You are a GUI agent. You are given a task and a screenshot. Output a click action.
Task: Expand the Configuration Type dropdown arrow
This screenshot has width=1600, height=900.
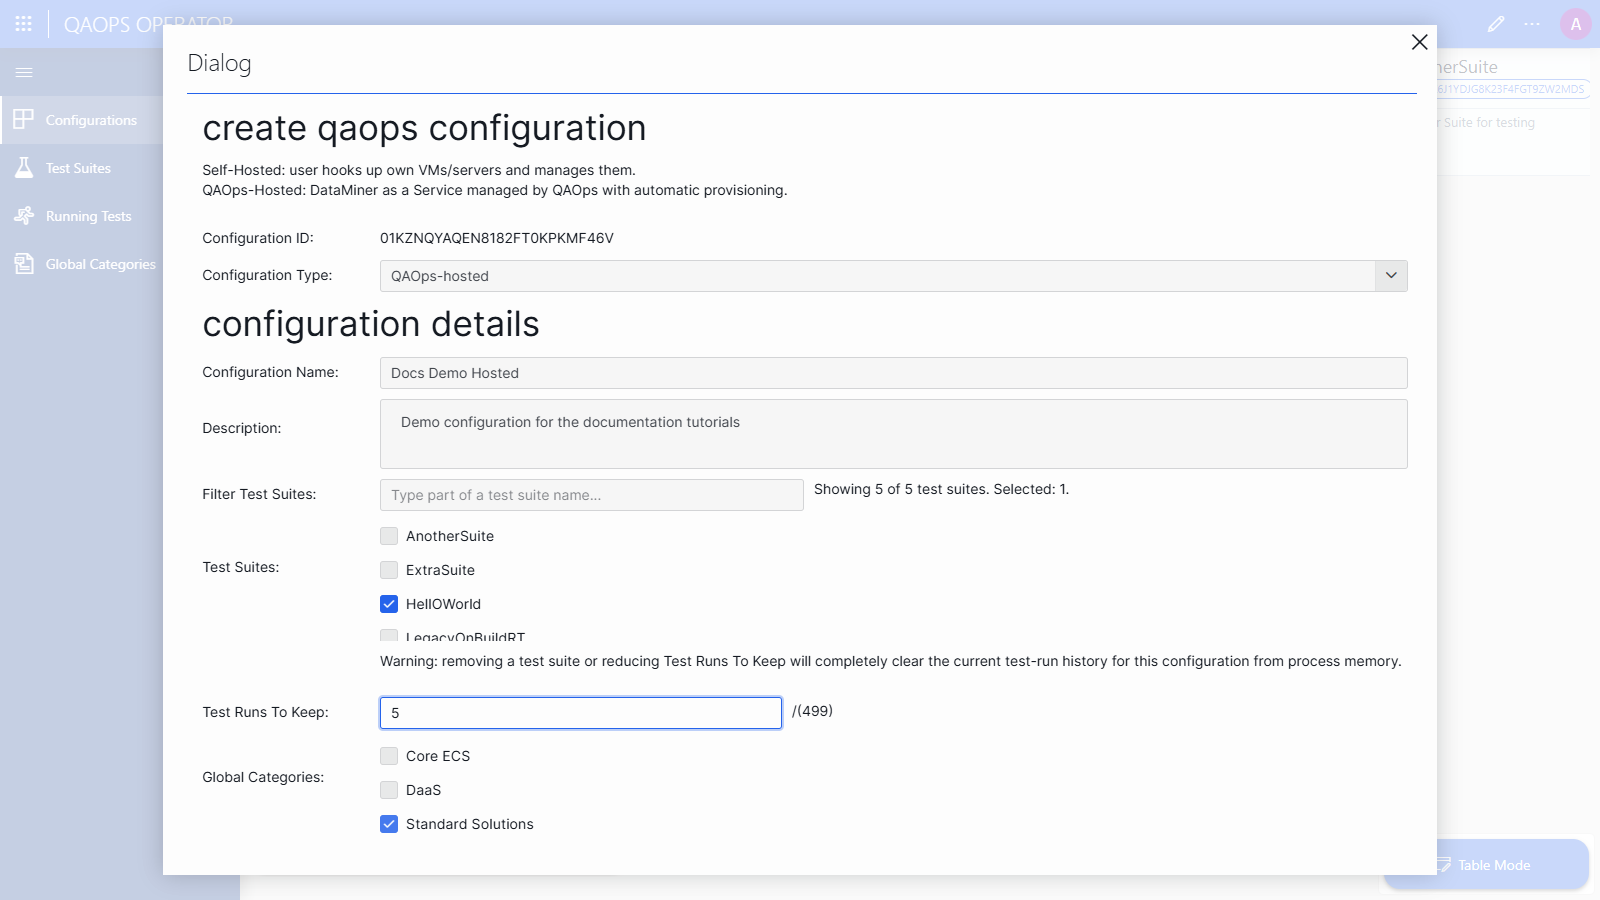(x=1391, y=276)
